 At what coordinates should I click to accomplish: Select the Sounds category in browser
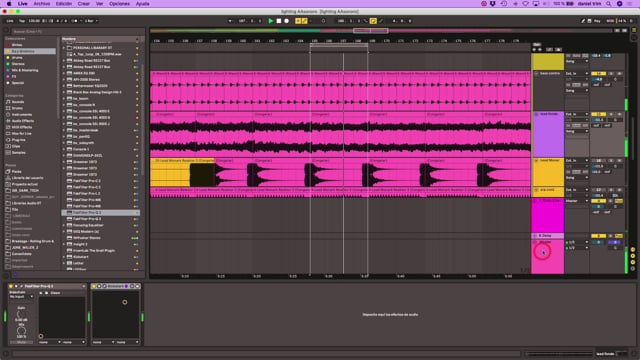tap(18, 102)
